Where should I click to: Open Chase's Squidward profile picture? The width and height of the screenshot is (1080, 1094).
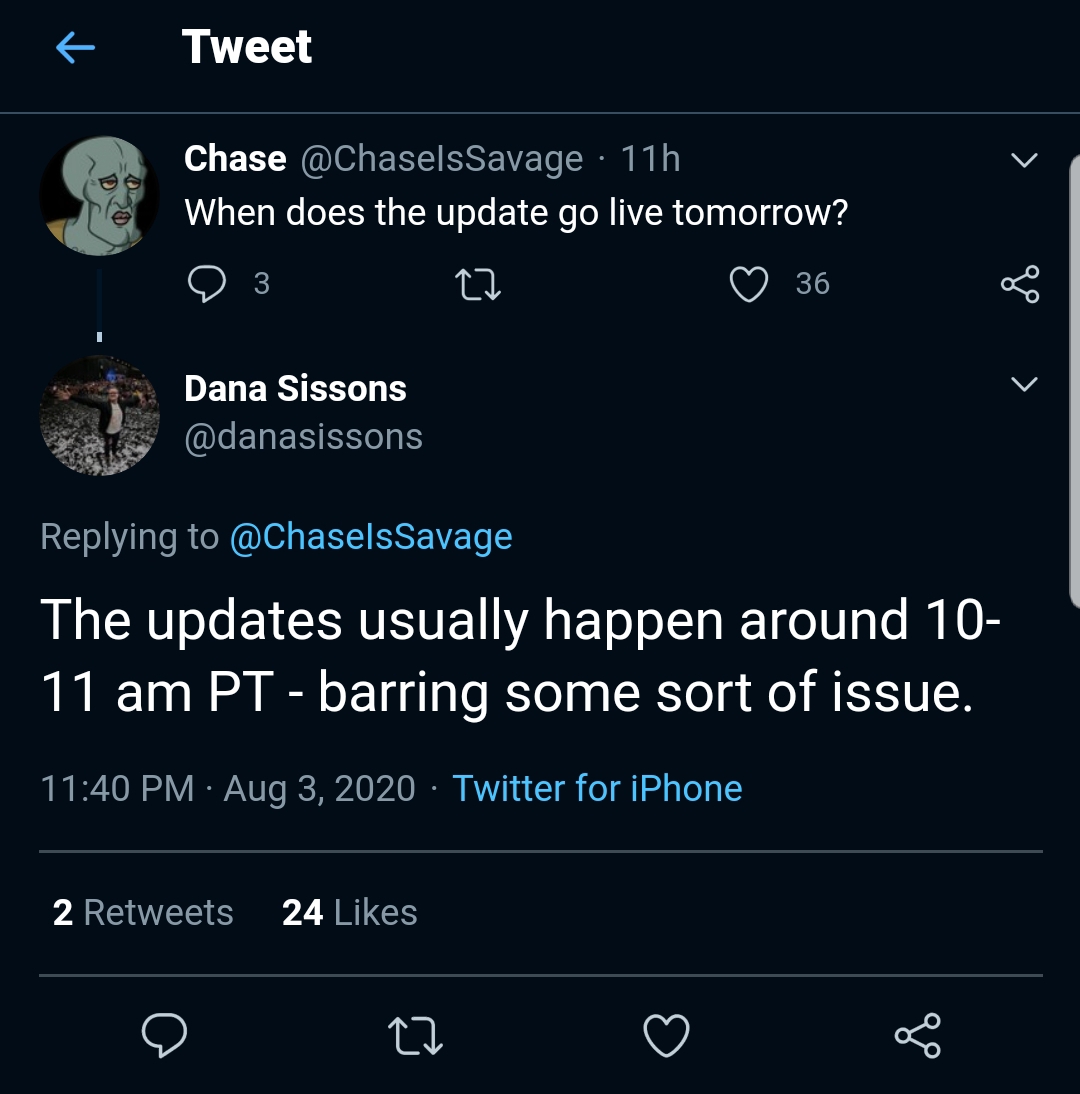coord(99,196)
